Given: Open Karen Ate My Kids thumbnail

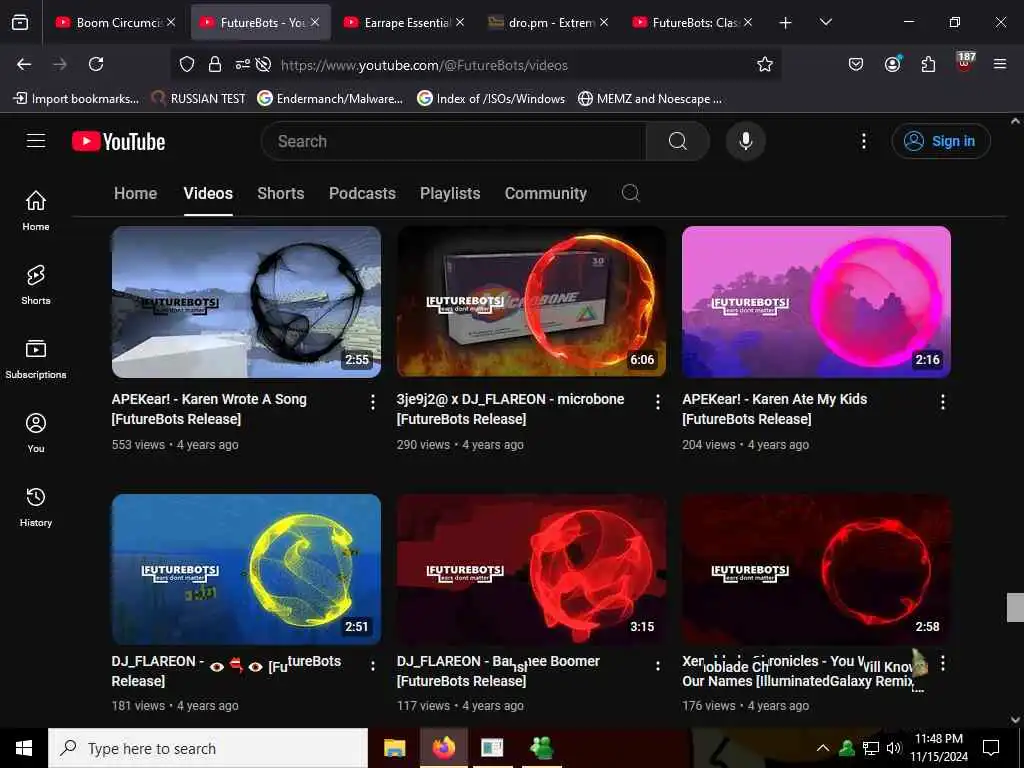Looking at the screenshot, I should [816, 302].
